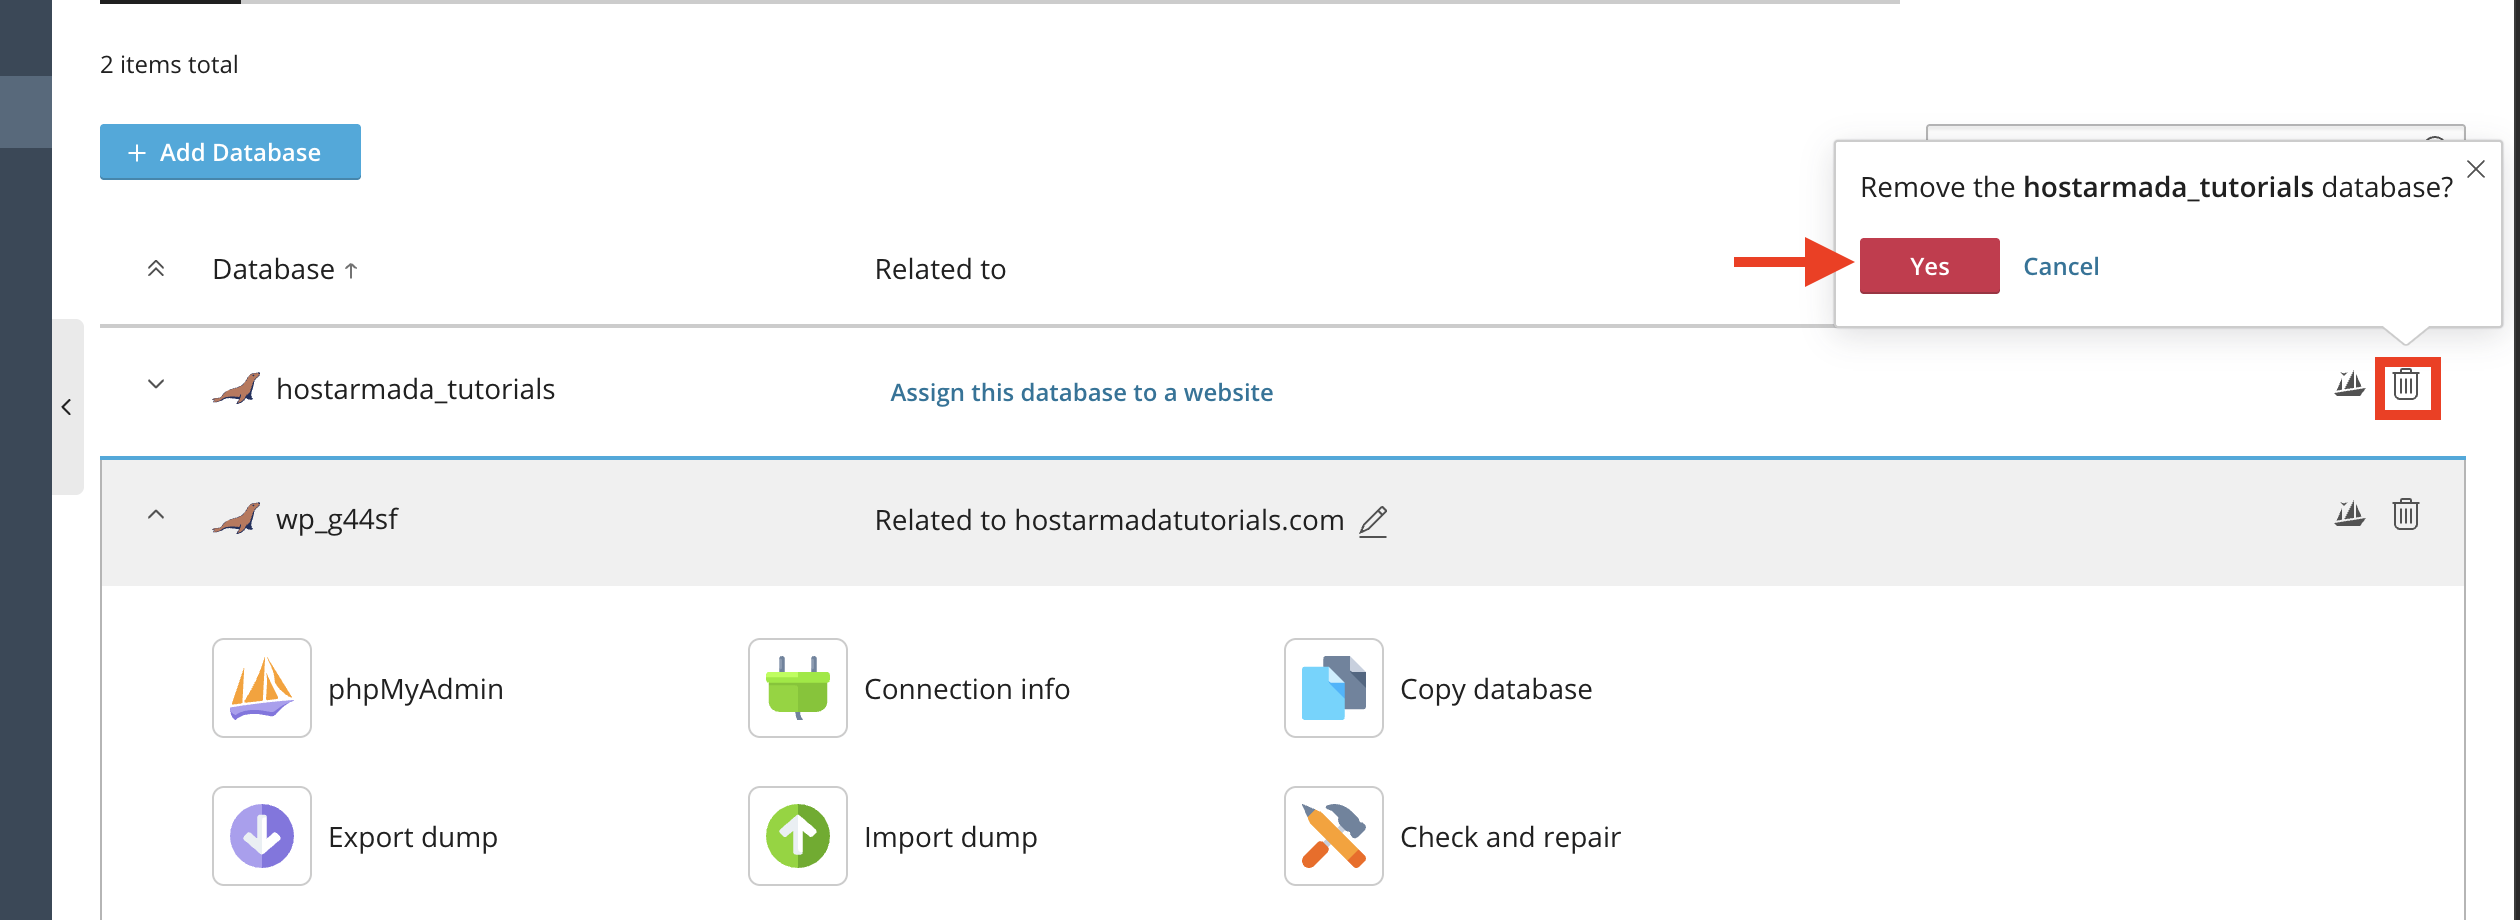The width and height of the screenshot is (2520, 920).
Task: View Connection info for wp_g44sf
Action: tap(796, 688)
